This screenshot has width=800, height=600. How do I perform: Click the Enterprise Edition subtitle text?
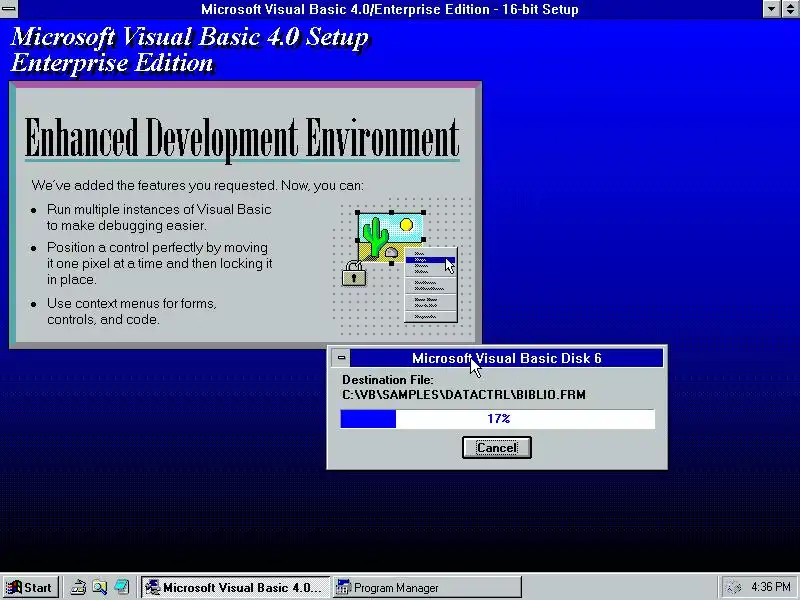click(x=112, y=63)
